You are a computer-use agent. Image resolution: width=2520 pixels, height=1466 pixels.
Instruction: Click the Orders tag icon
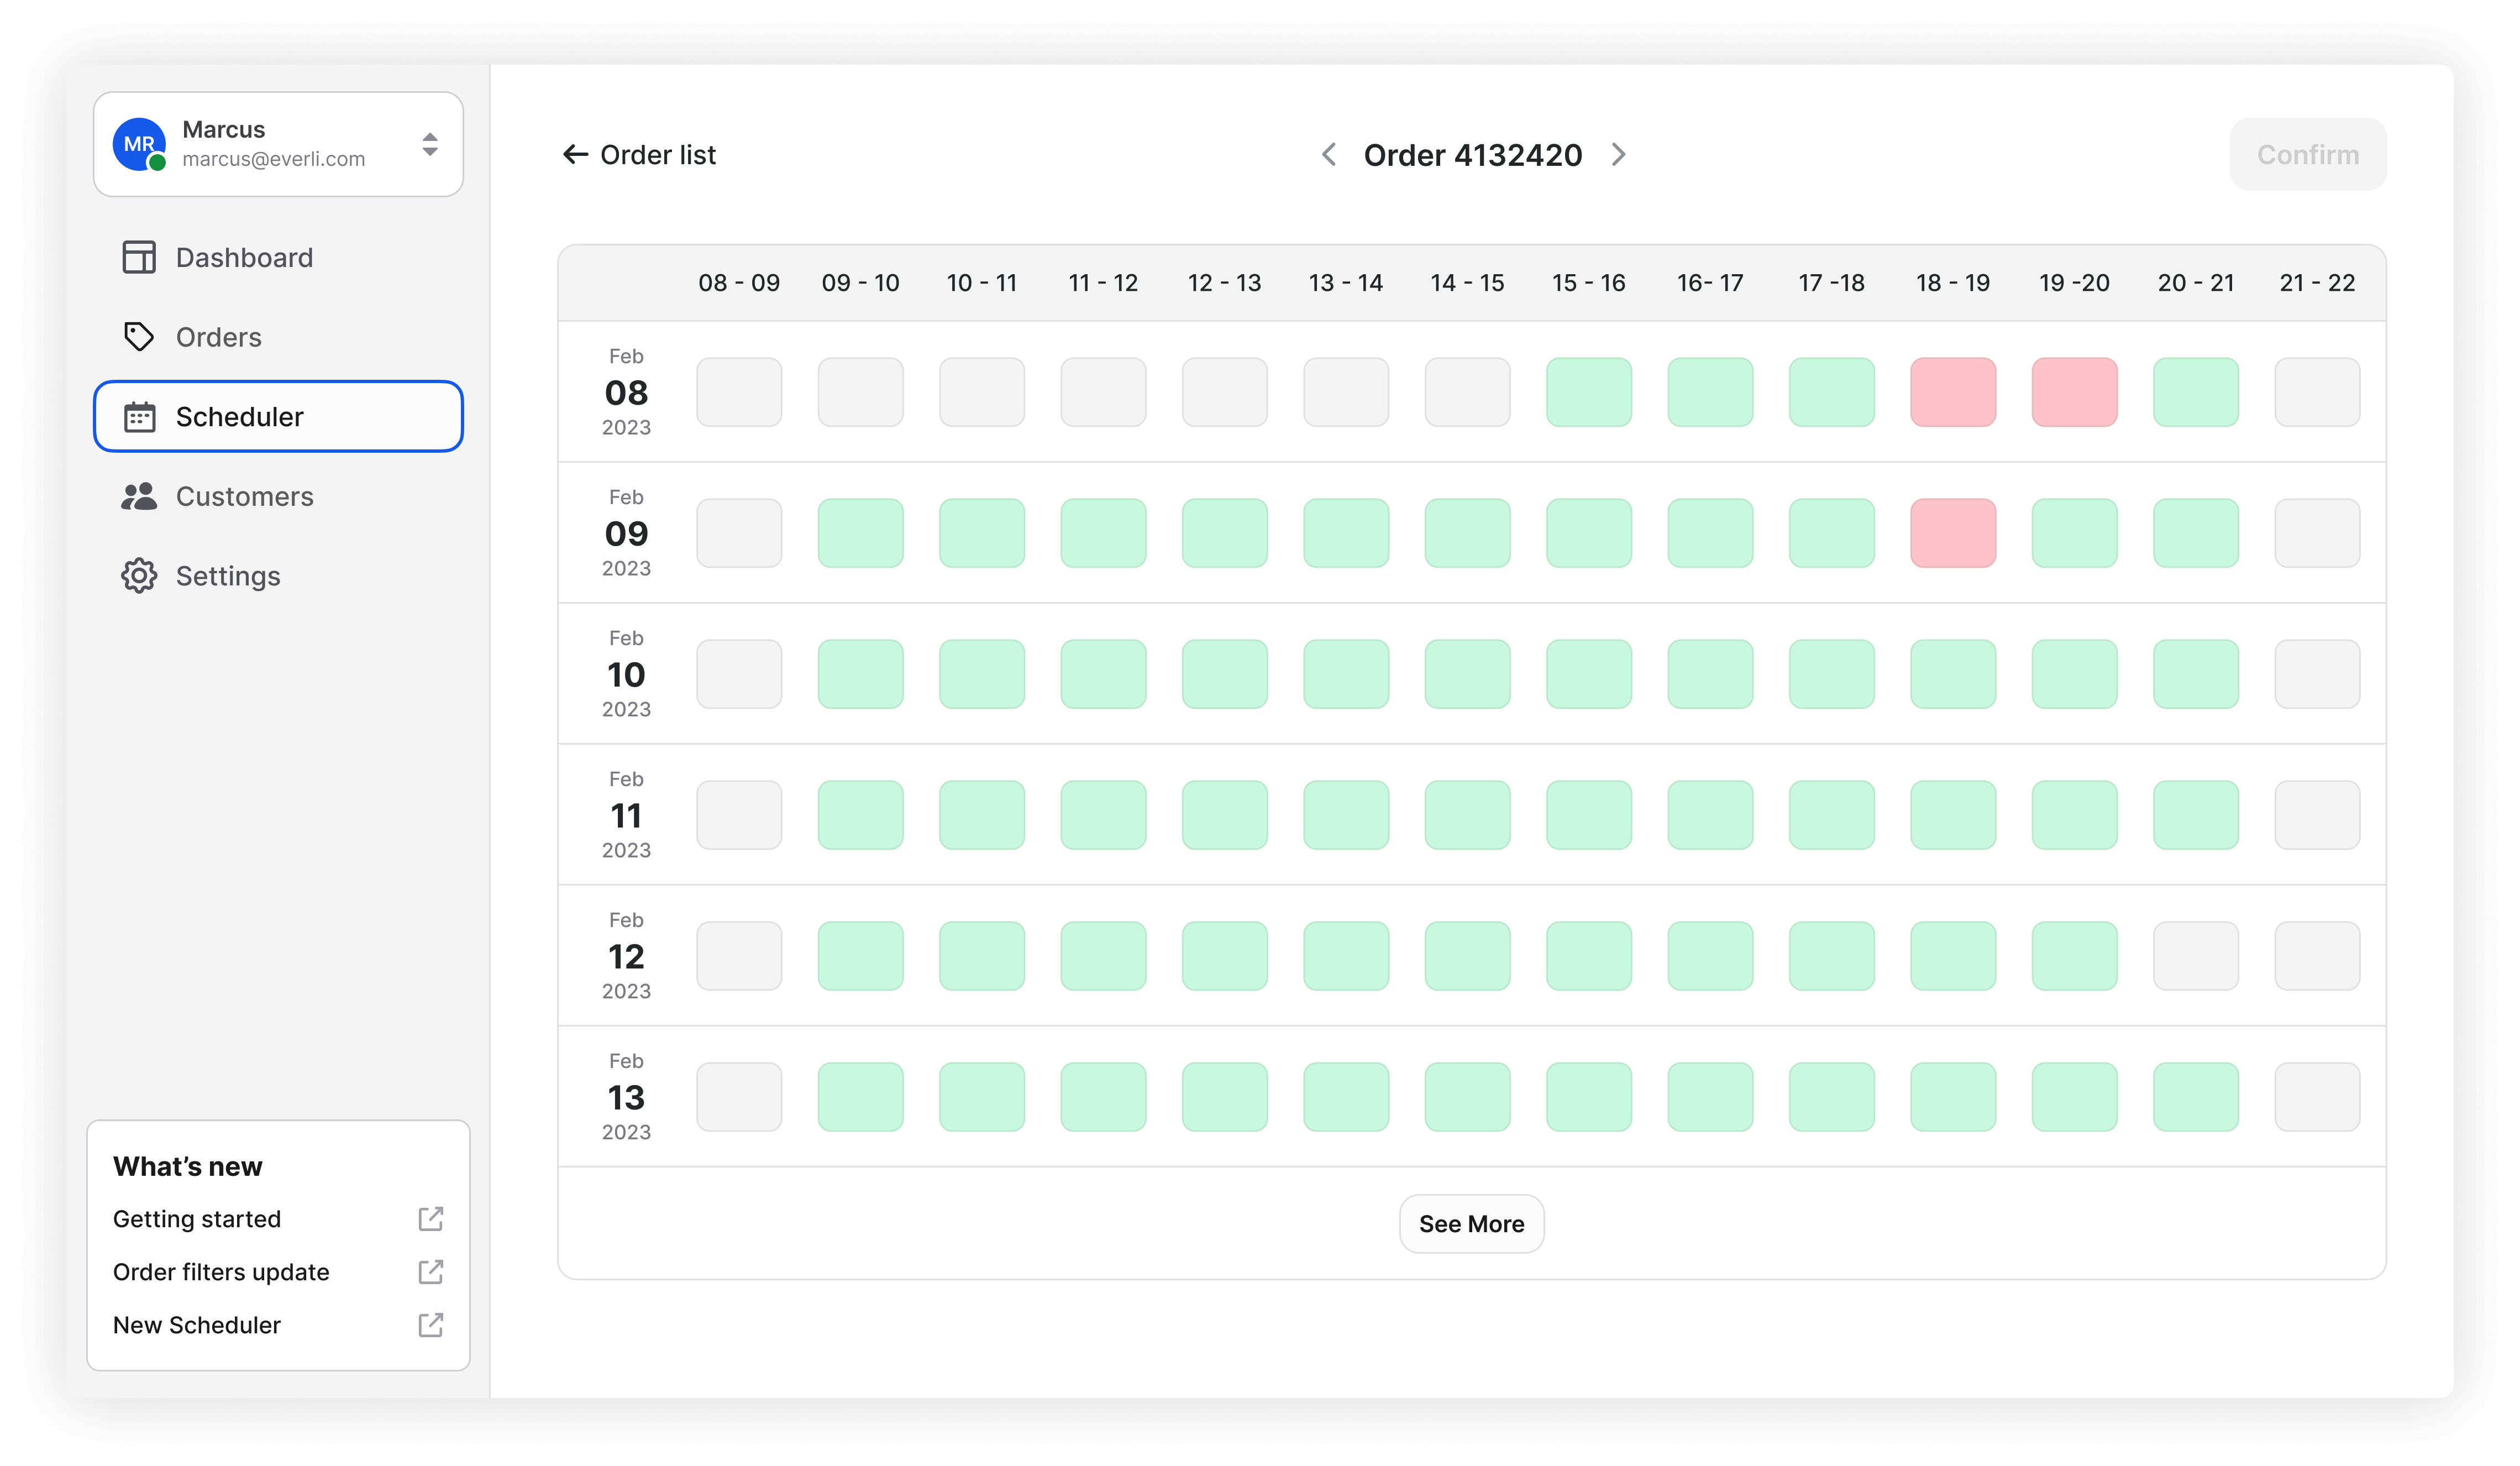139,337
